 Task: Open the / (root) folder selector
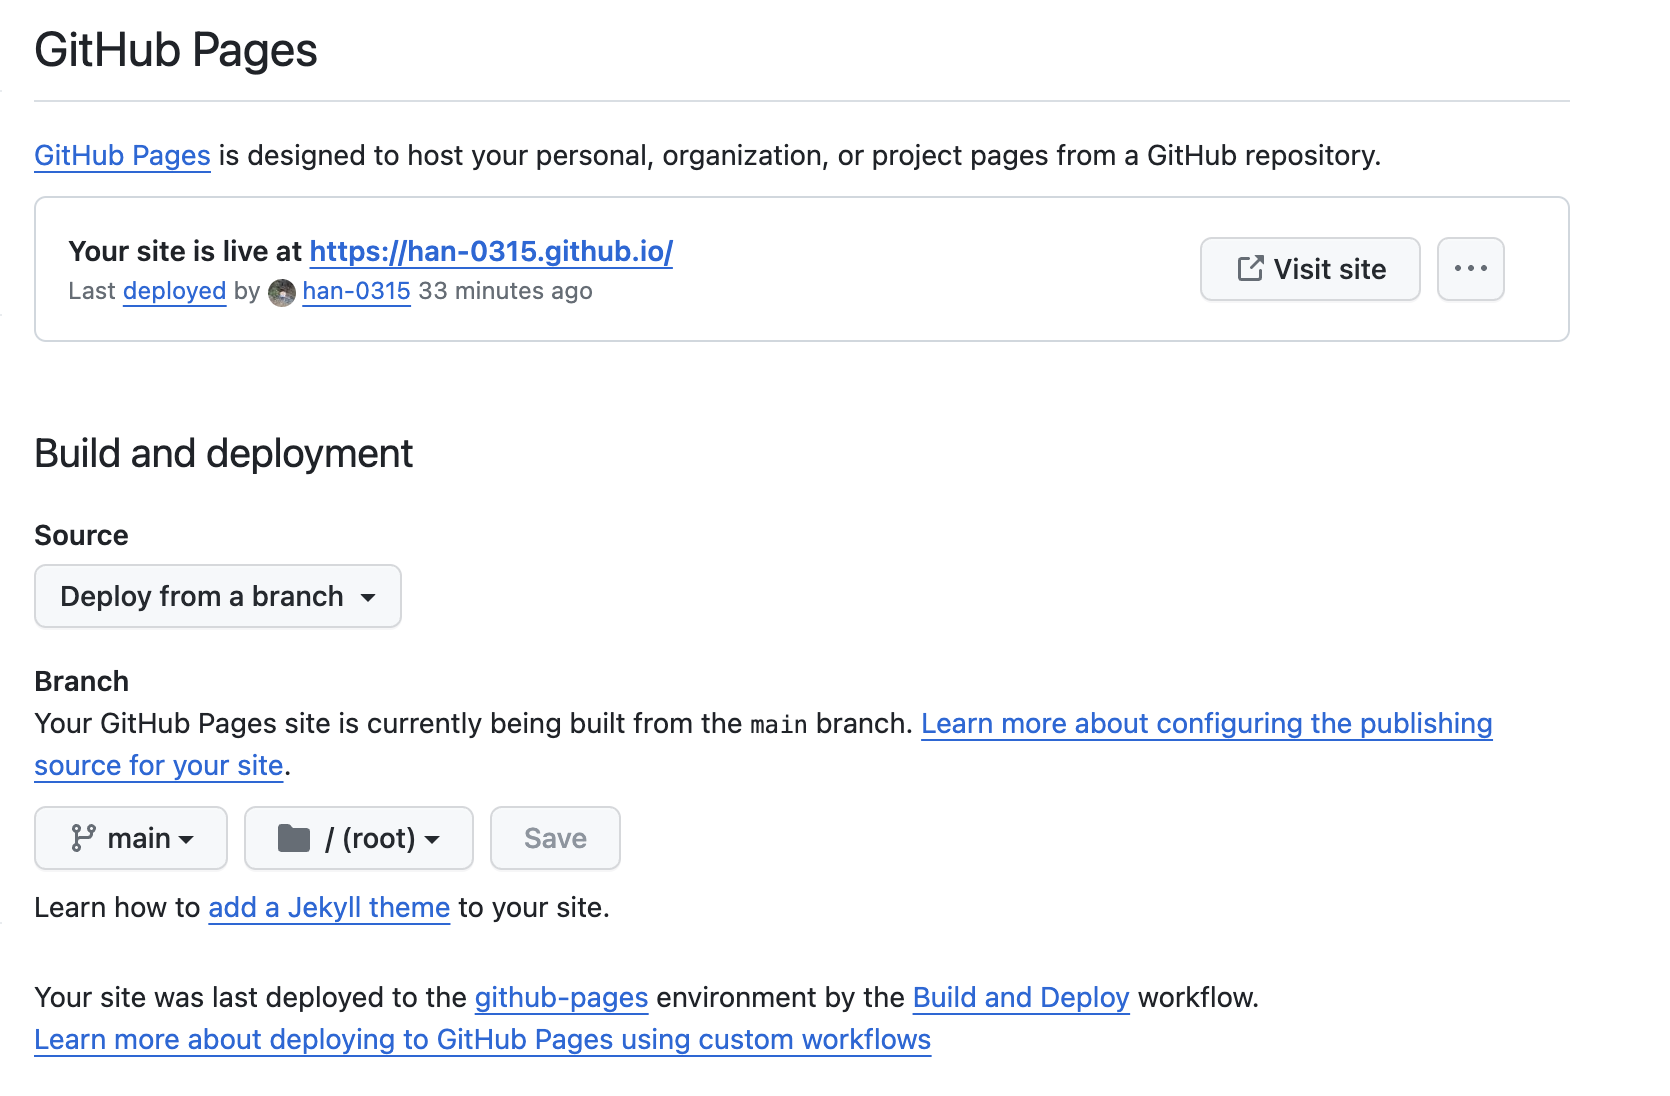pos(359,838)
